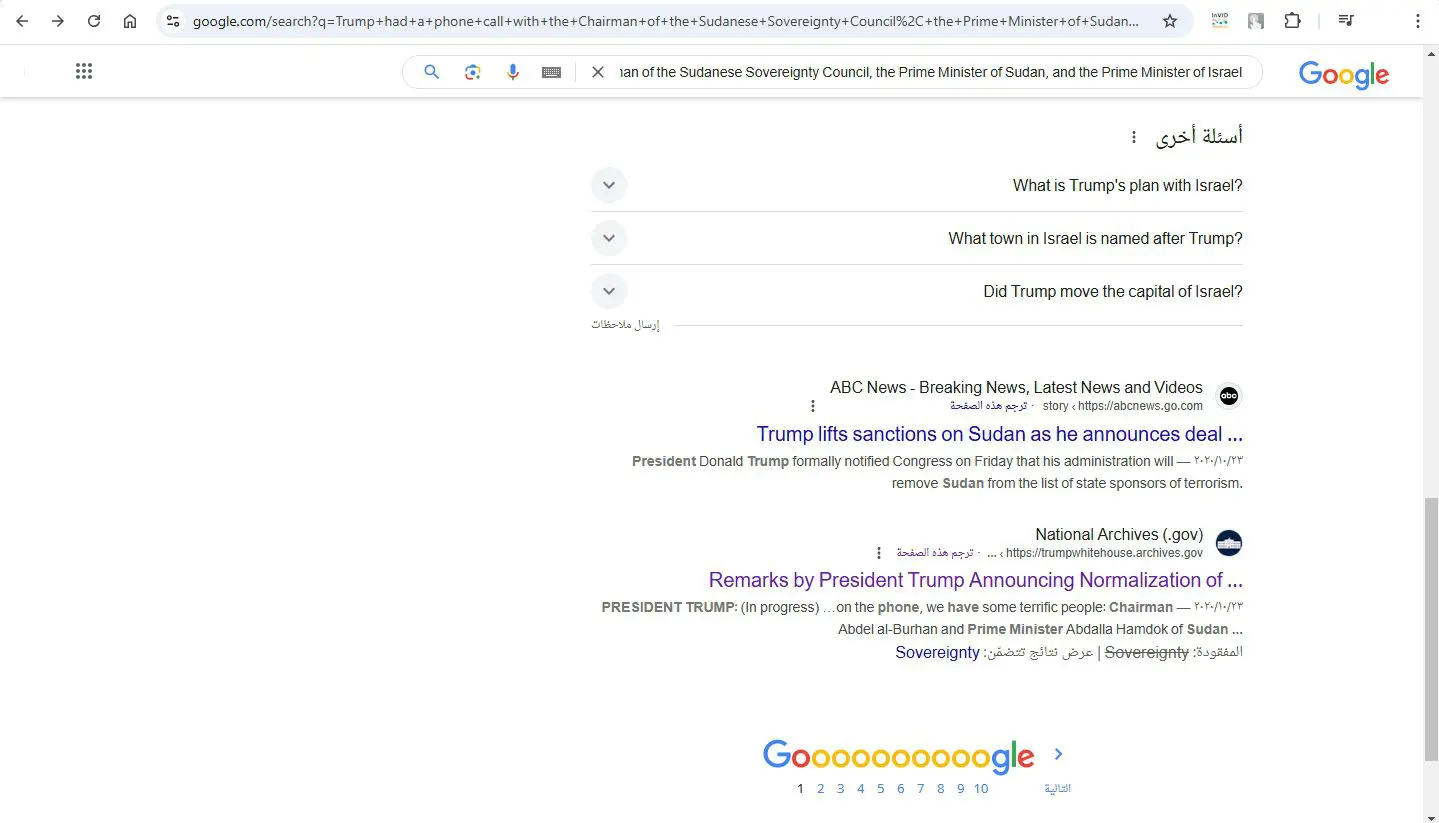Go to results page 3
The height and width of the screenshot is (823, 1439).
tap(840, 789)
